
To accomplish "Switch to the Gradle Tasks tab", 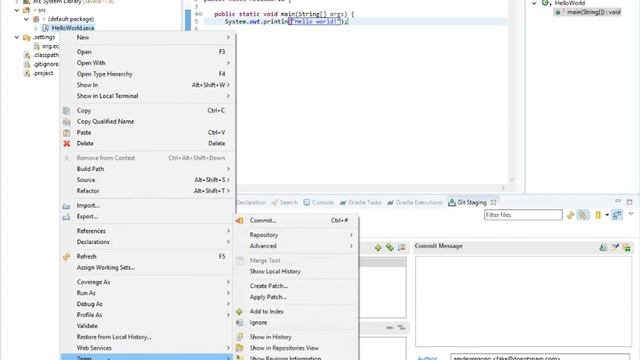I will pos(360,202).
